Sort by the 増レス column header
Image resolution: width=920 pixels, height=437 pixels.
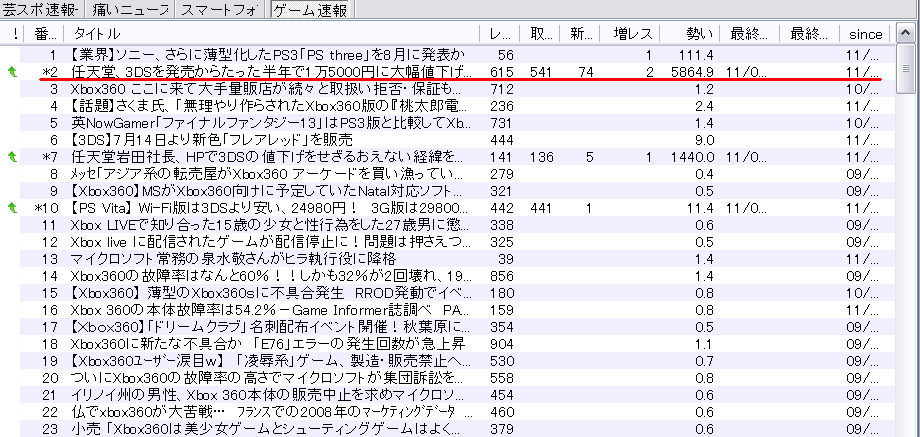click(x=630, y=34)
